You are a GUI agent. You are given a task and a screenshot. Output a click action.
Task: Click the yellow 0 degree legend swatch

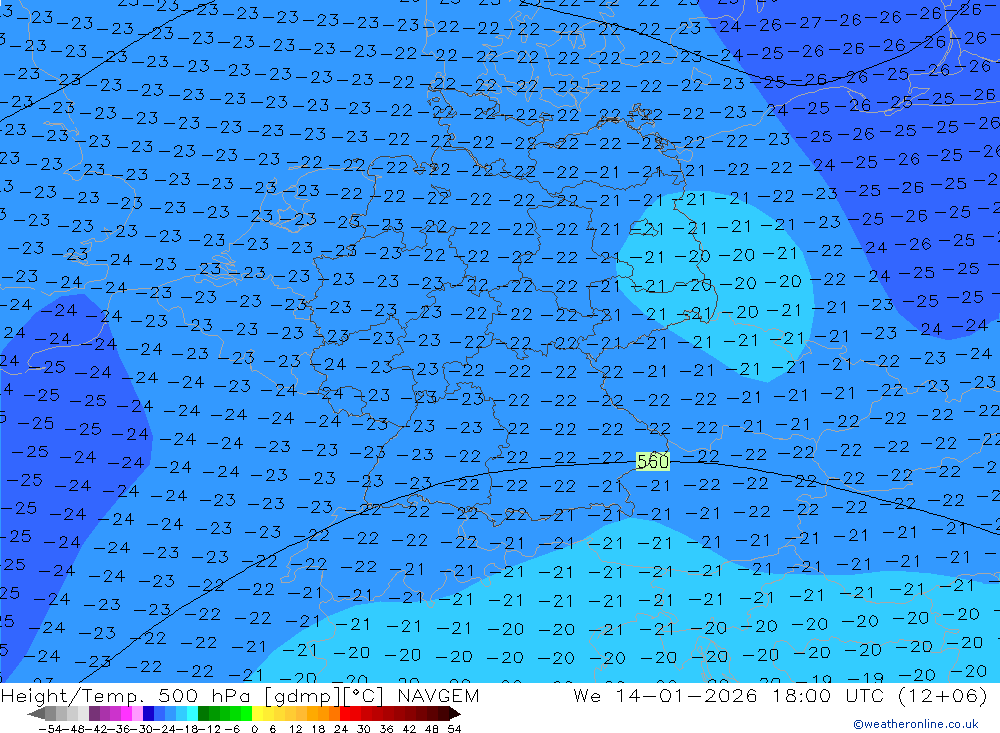pyautogui.click(x=258, y=713)
